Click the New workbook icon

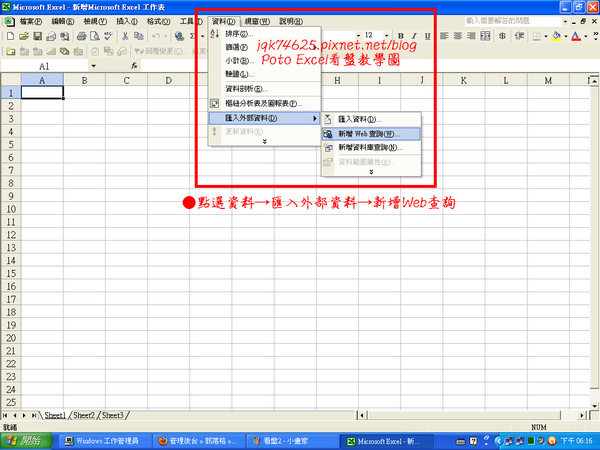click(10, 36)
